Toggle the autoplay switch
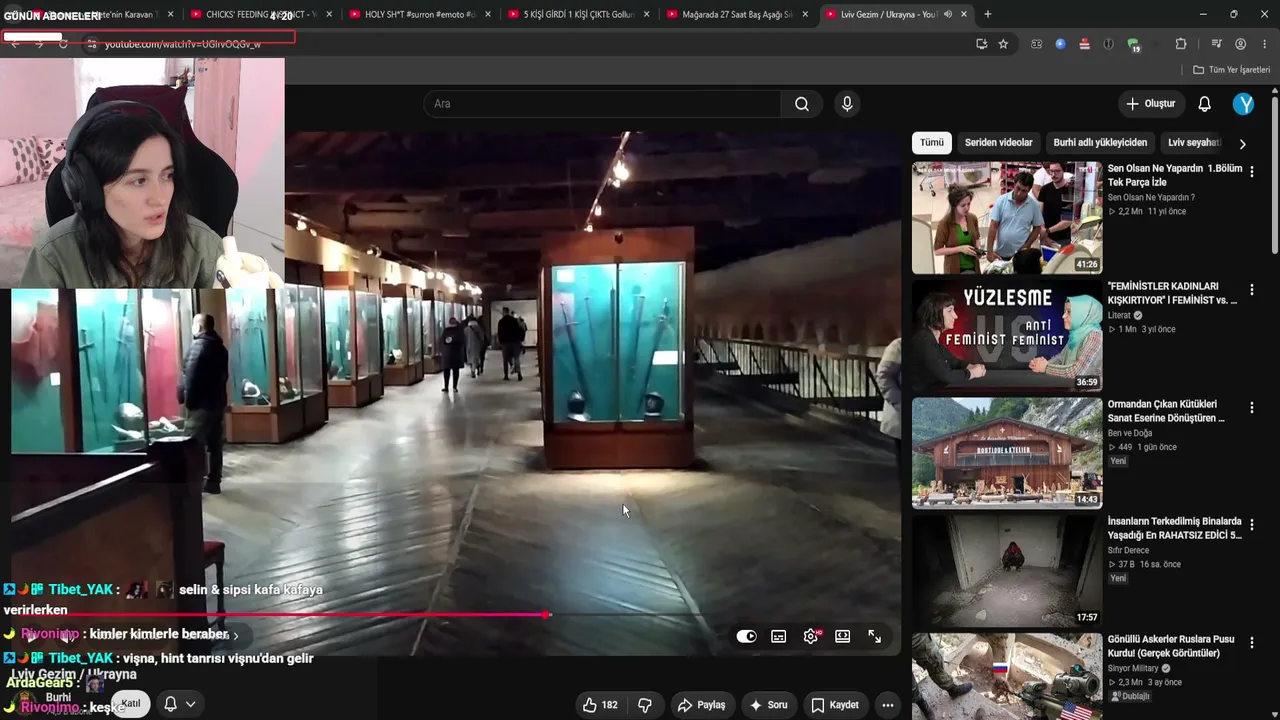The width and height of the screenshot is (1280, 720). pos(747,636)
